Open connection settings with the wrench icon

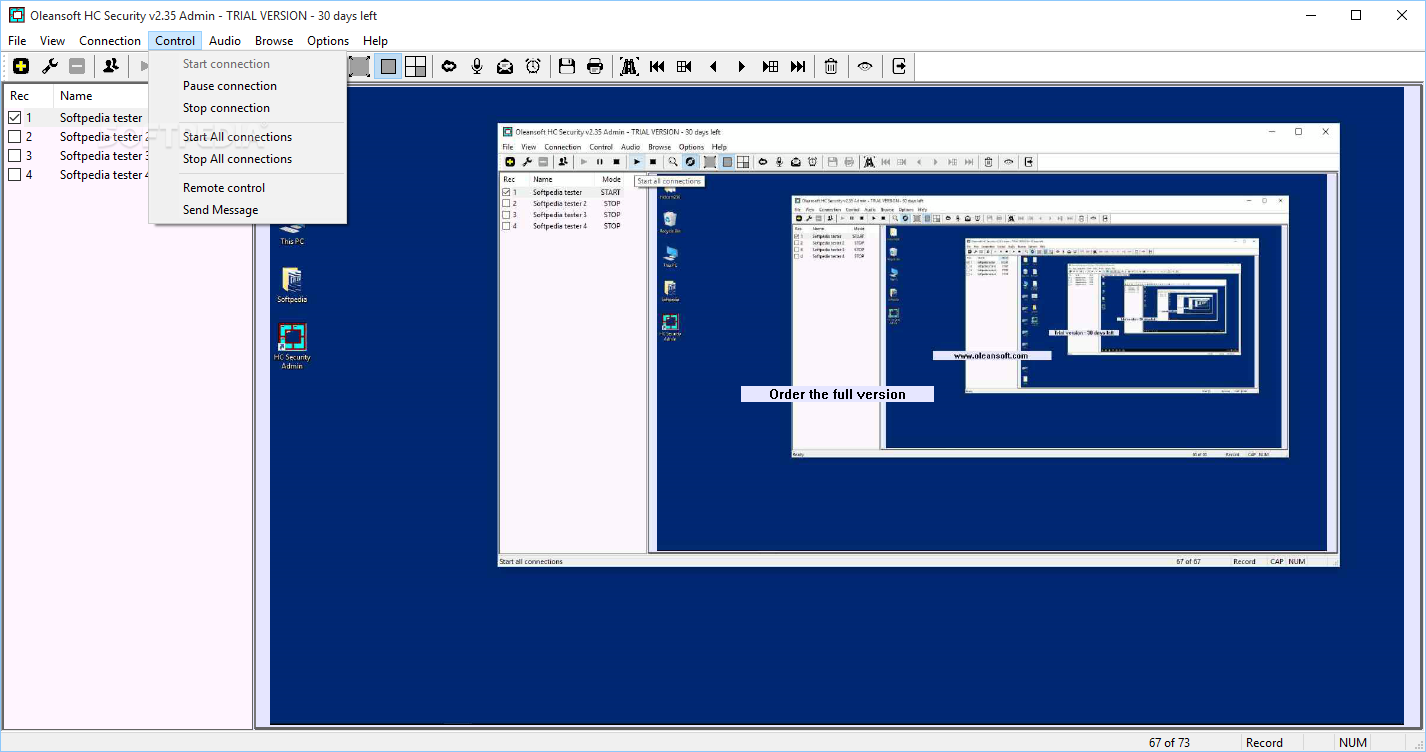[x=49, y=67]
